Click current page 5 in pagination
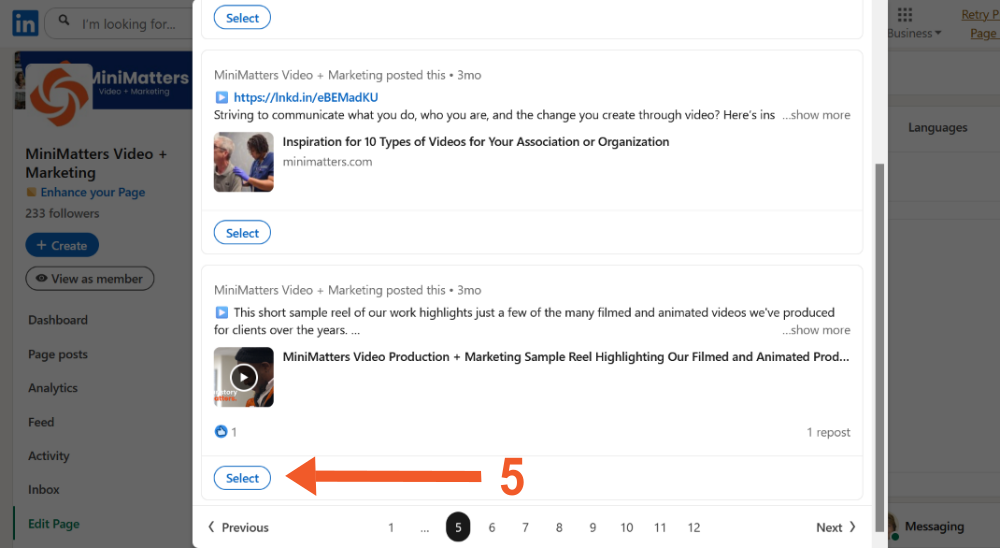The image size is (1000, 548). click(458, 528)
